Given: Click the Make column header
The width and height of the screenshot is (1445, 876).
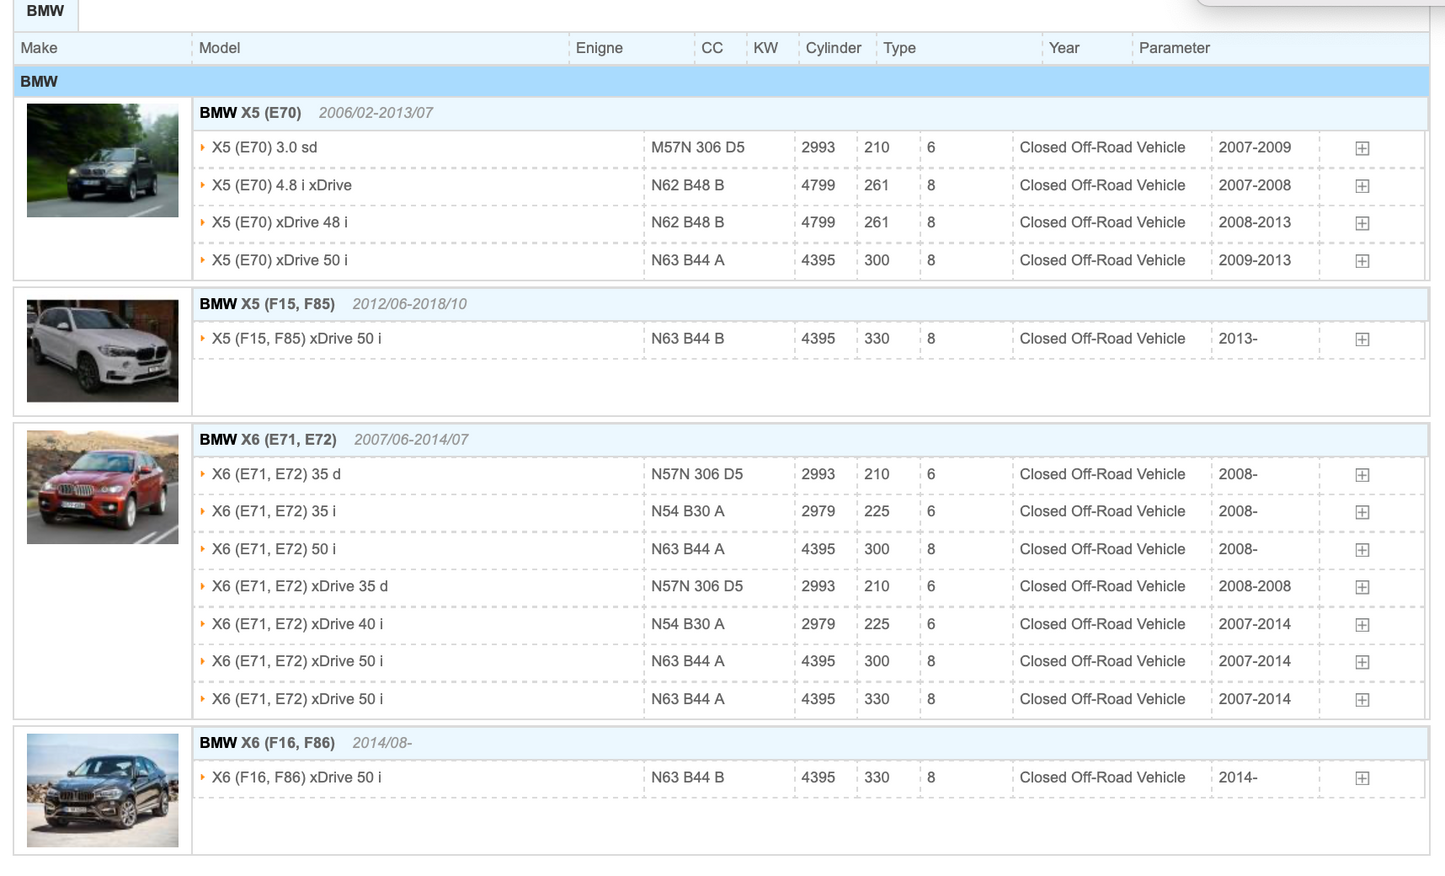Looking at the screenshot, I should point(102,48).
